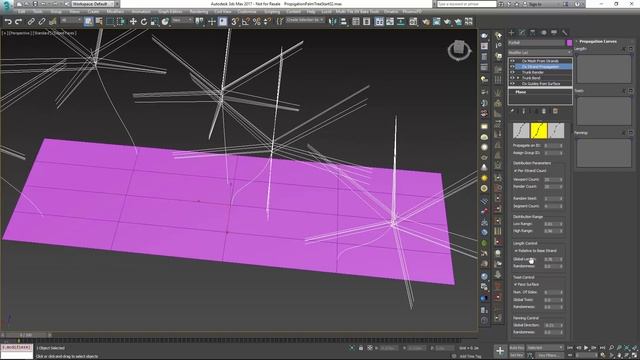Activate the Select and Scale tool
Image resolution: width=640 pixels, height=360 pixels.
click(154, 22)
